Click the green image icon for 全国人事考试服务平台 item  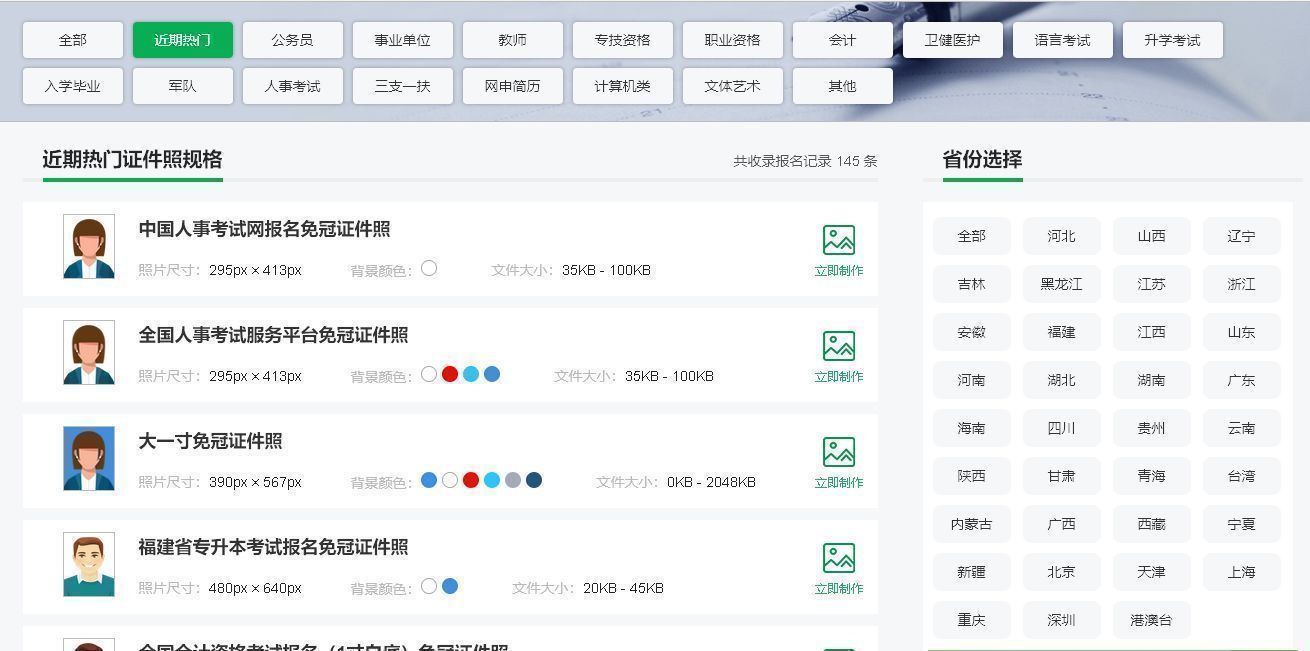point(838,346)
